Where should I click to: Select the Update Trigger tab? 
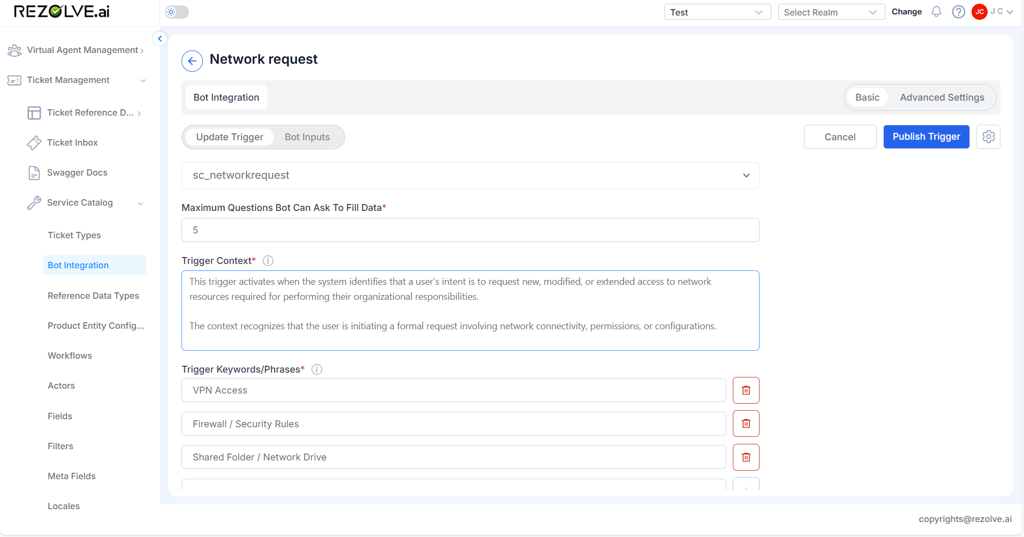tap(229, 137)
